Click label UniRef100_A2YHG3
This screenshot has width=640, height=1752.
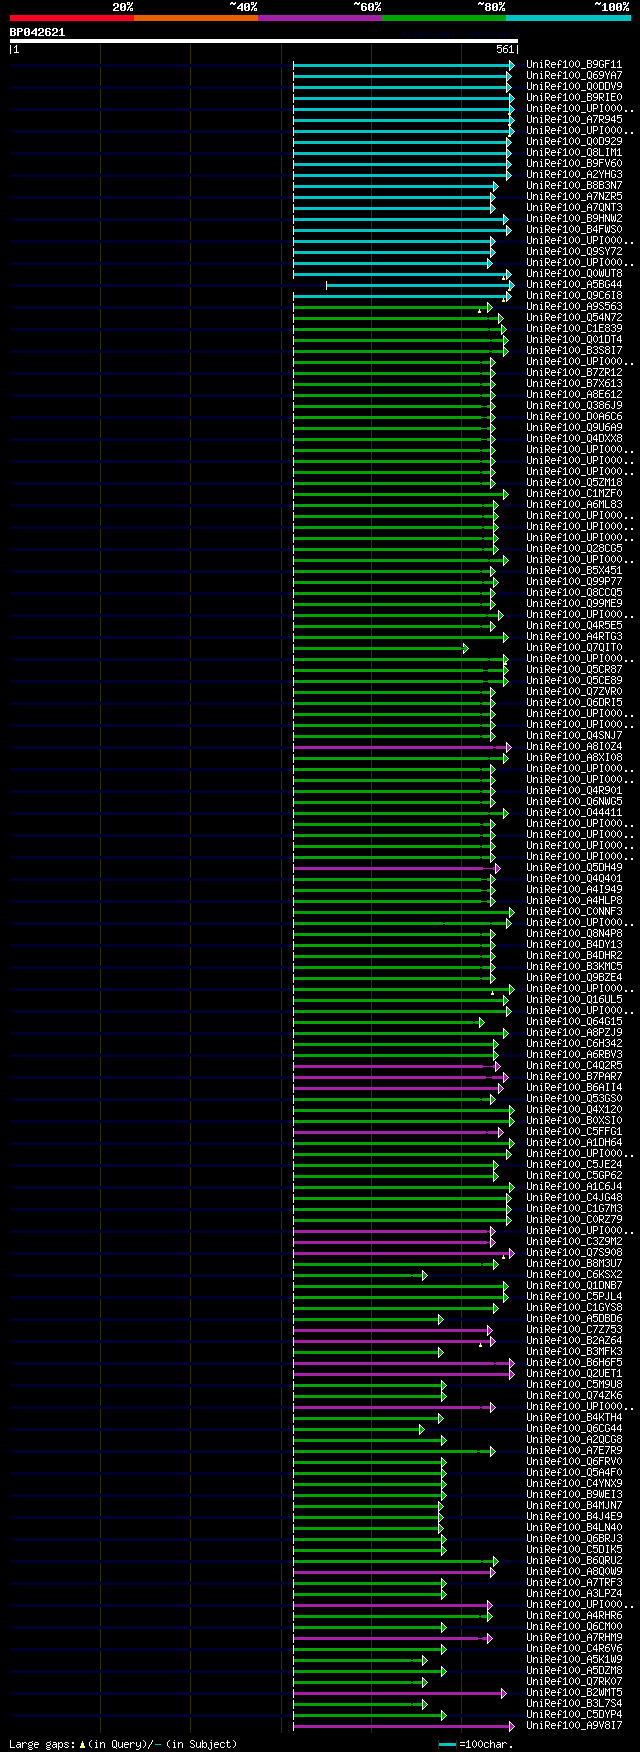coord(574,174)
